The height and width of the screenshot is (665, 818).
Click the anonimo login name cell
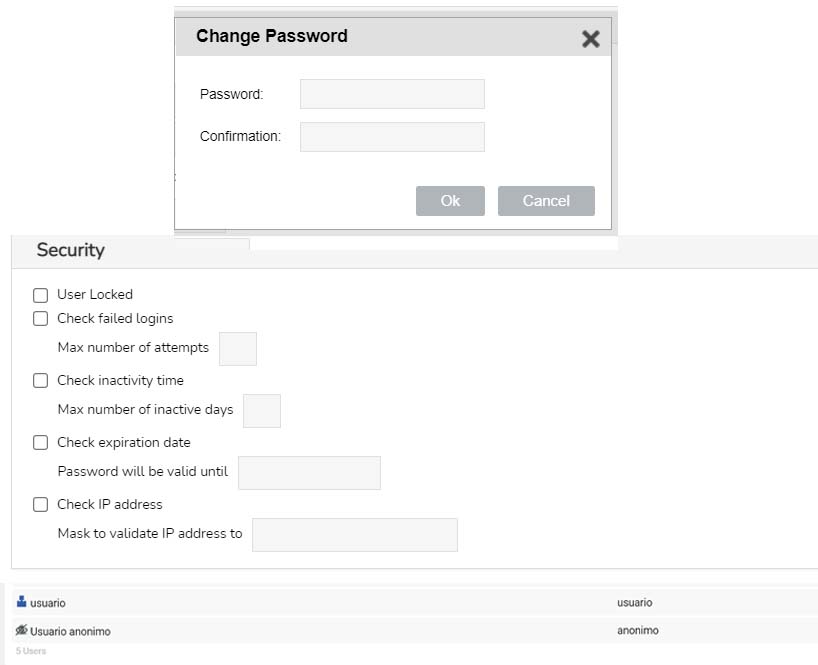coord(637,631)
